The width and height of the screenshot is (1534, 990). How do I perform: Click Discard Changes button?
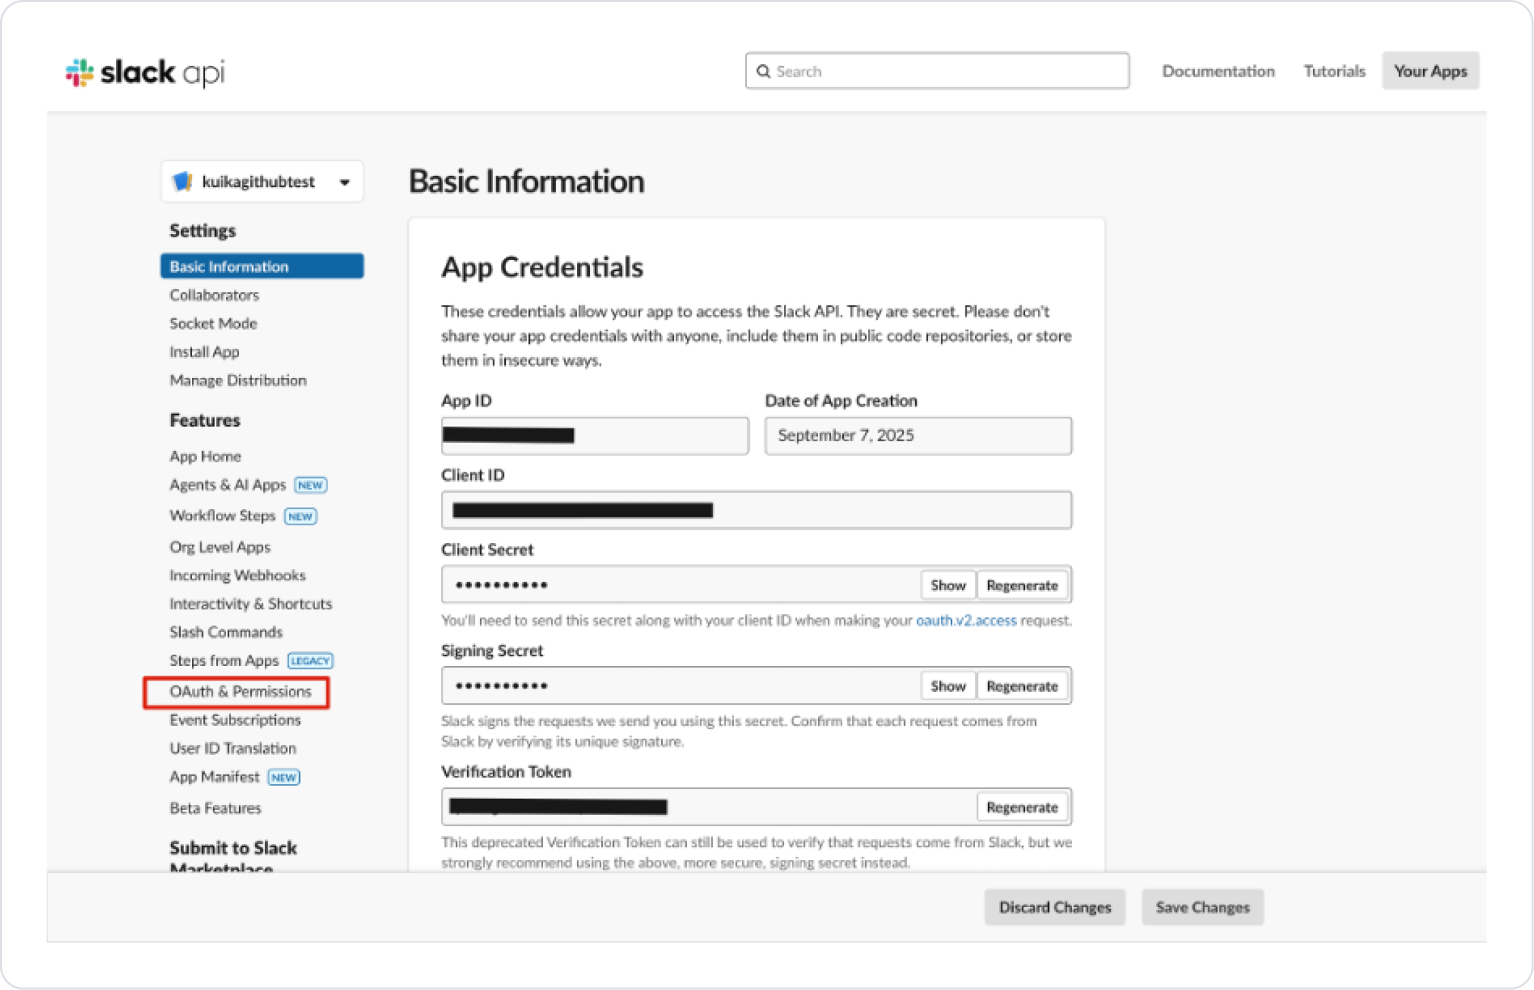click(x=1055, y=907)
